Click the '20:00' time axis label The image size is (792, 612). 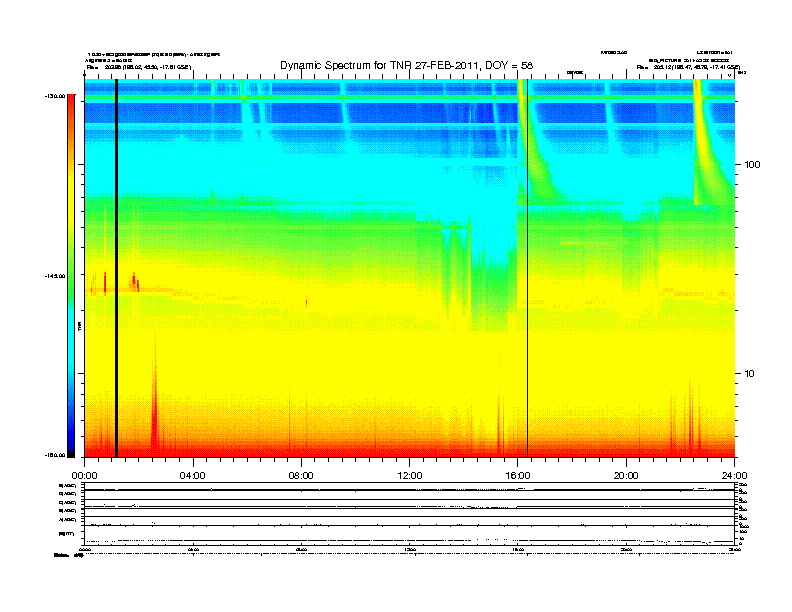point(626,476)
